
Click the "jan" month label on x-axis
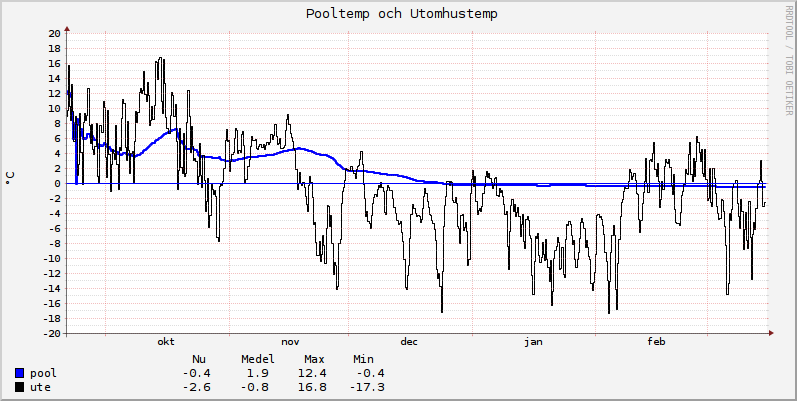[x=533, y=342]
